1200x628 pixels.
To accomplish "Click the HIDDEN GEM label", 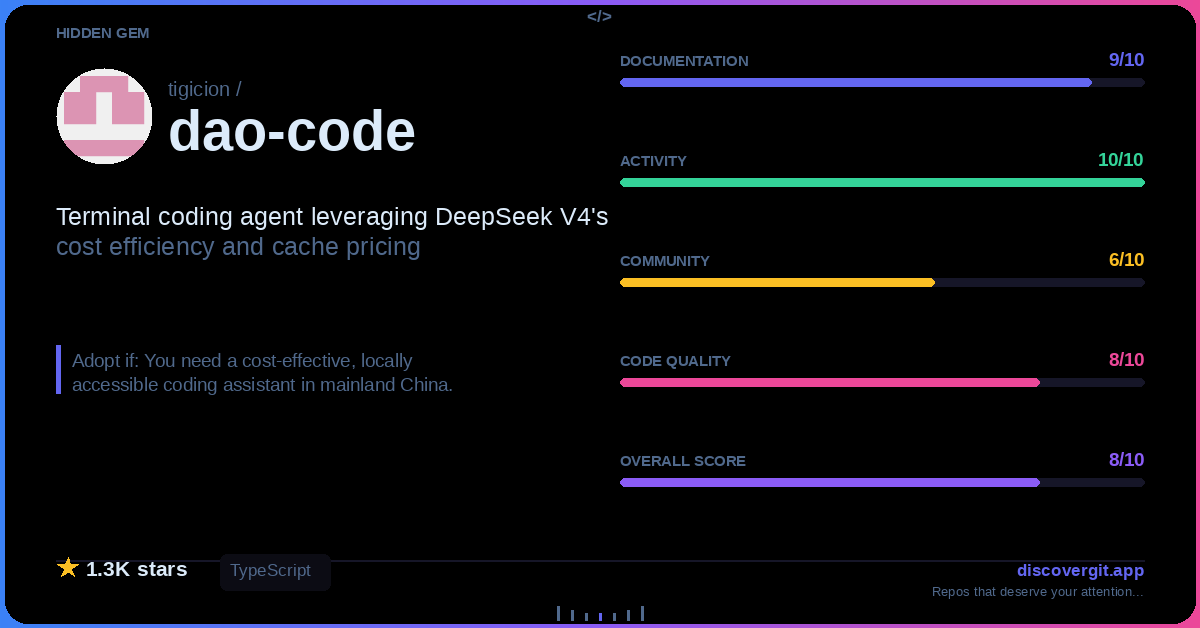I will pos(103,33).
